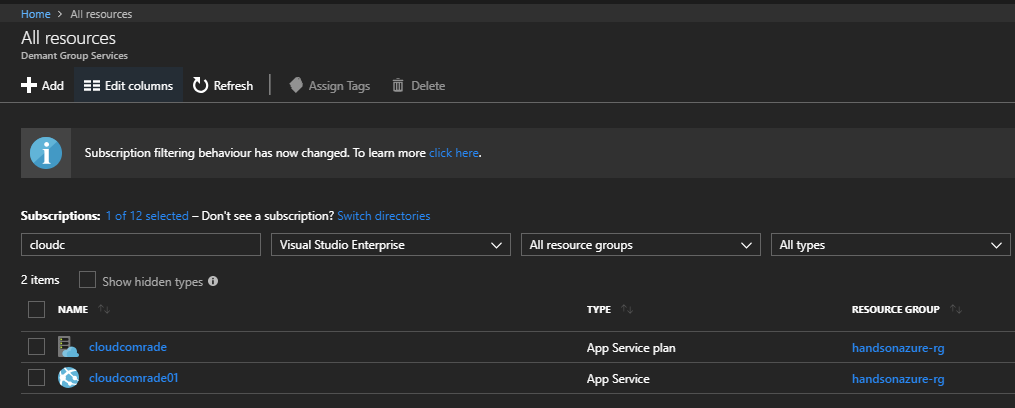Select the checkbox for the cloudcomrade01 row
1015x408 pixels.
coord(37,378)
